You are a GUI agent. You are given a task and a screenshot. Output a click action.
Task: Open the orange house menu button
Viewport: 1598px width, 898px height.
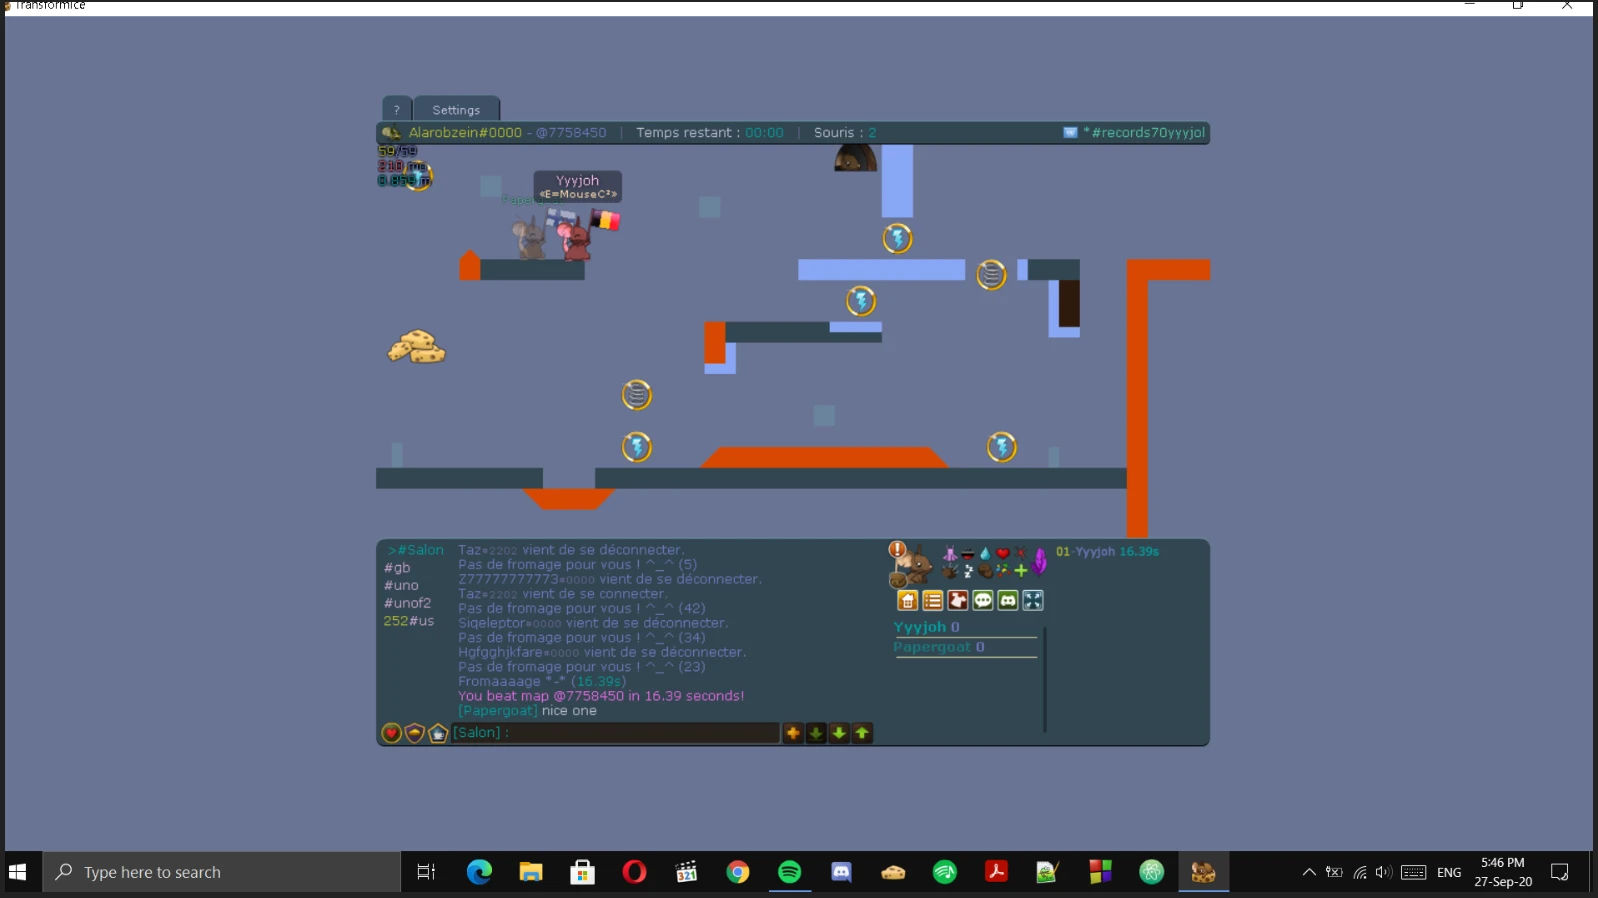[x=908, y=600]
